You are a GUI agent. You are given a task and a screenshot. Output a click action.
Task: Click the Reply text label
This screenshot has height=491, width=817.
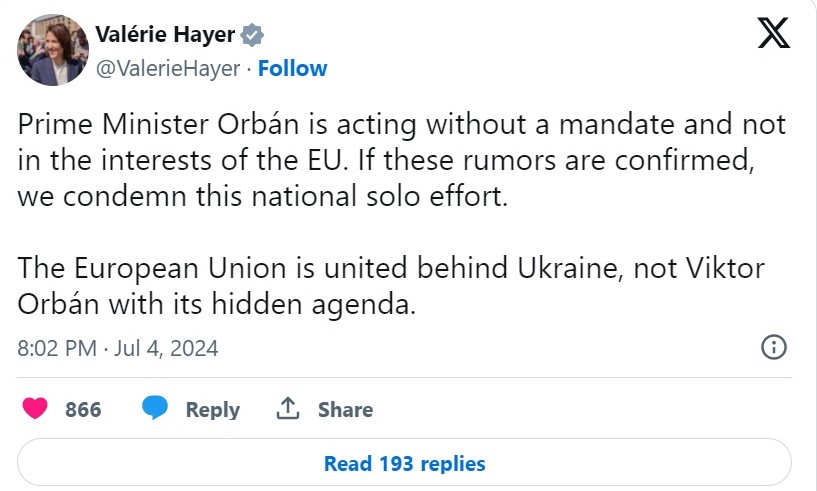coord(213,410)
